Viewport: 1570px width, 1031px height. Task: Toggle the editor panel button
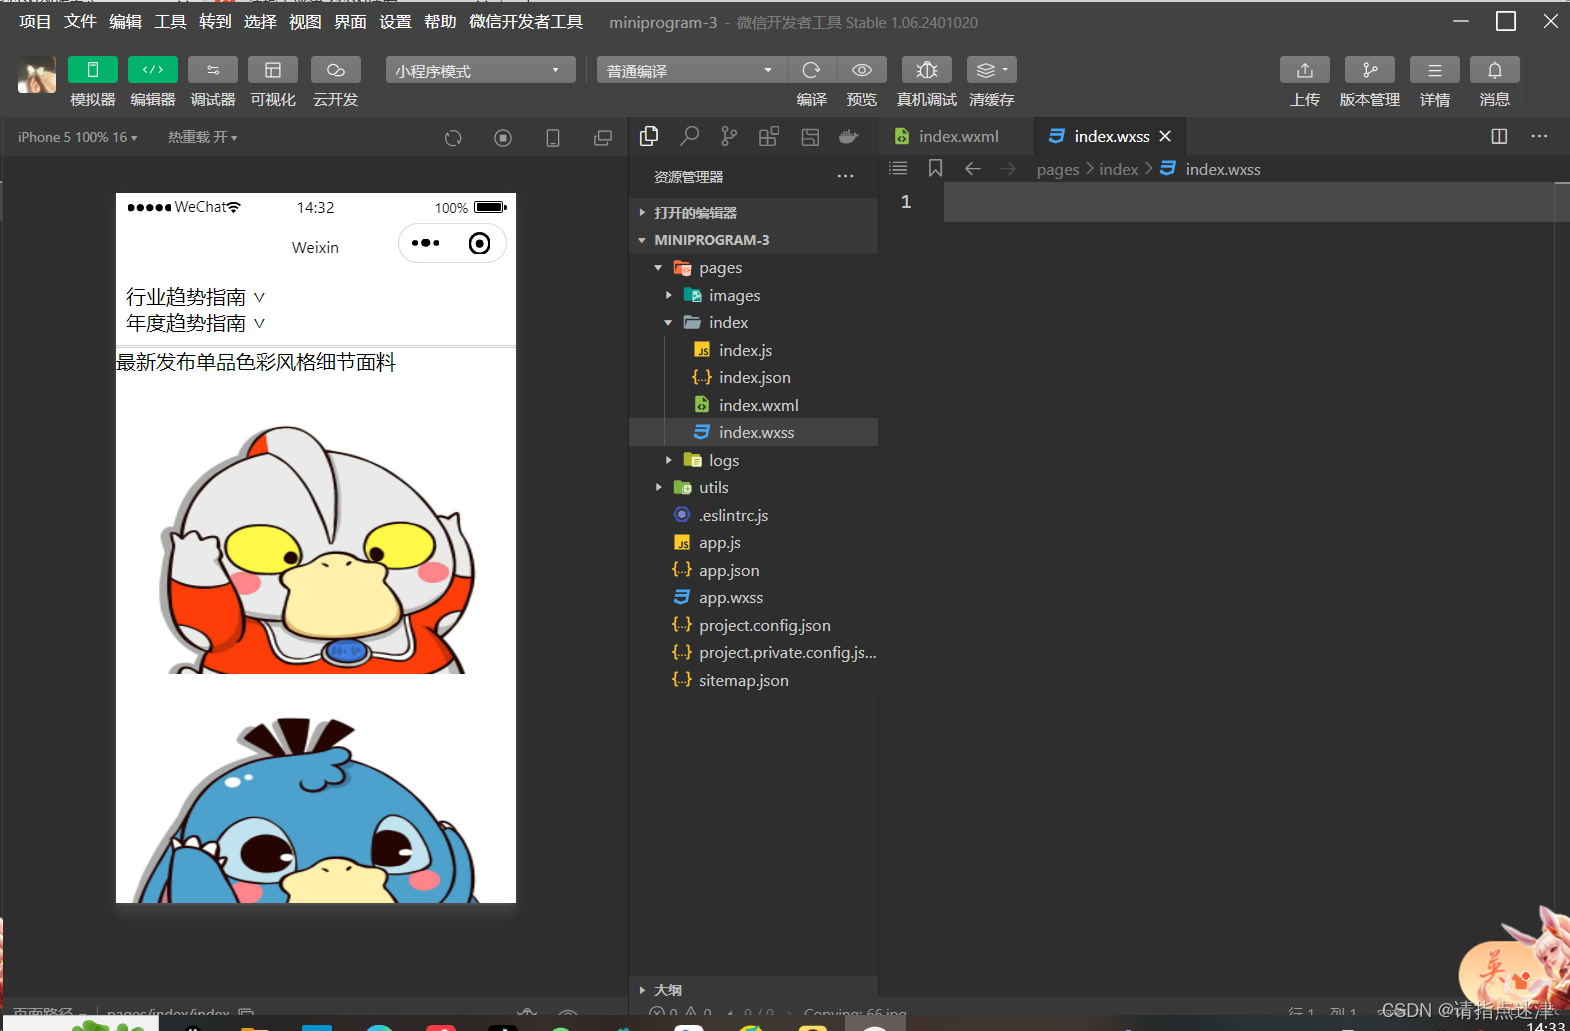click(153, 70)
